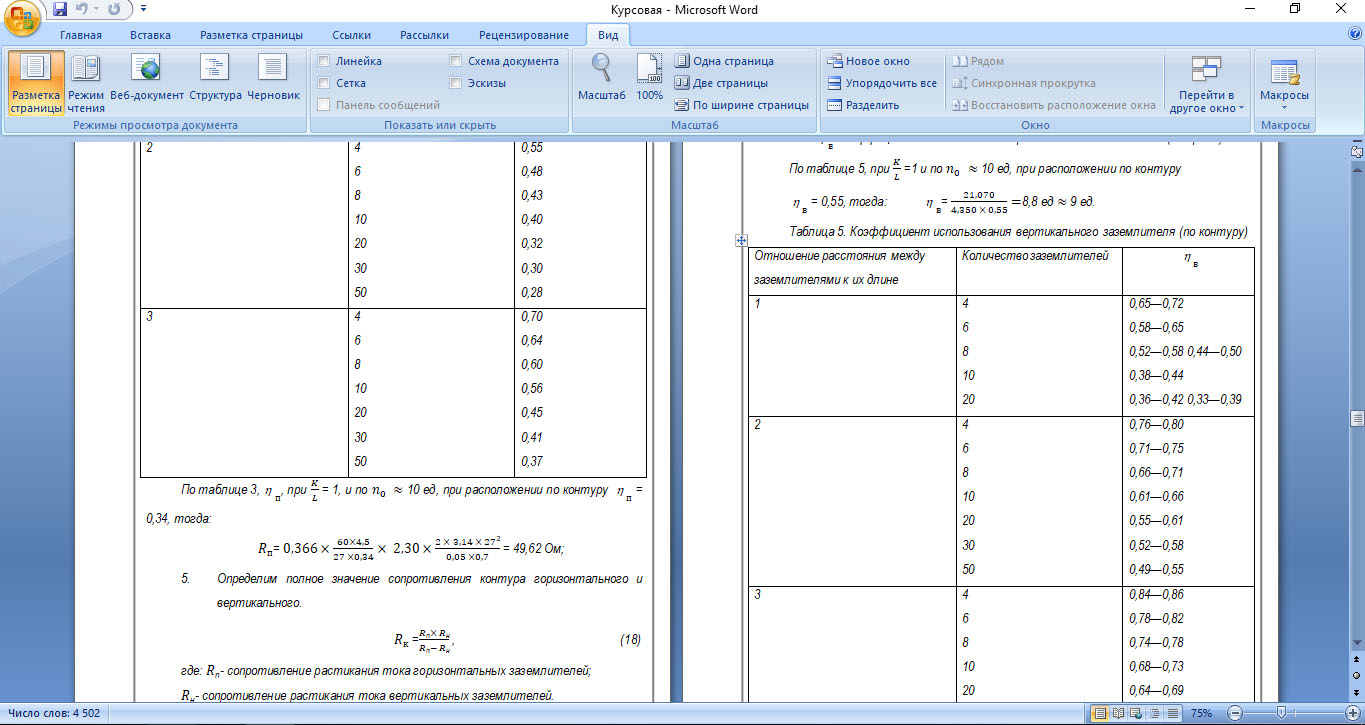Switch to Веб-документ view
1365x725 pixels.
pyautogui.click(x=147, y=82)
